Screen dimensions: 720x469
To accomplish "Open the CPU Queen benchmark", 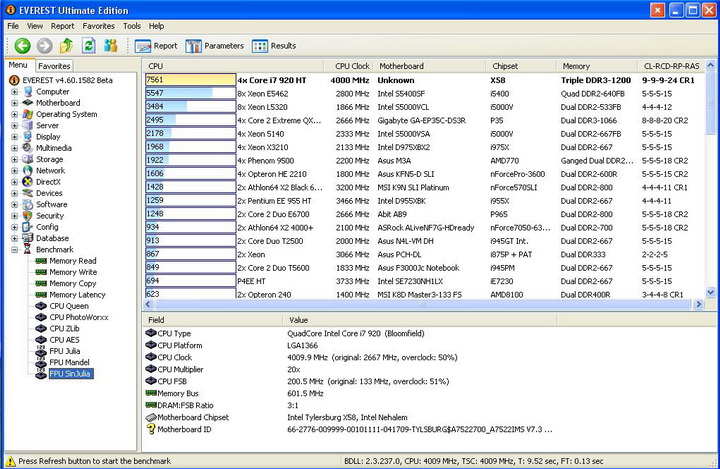I will [x=69, y=306].
